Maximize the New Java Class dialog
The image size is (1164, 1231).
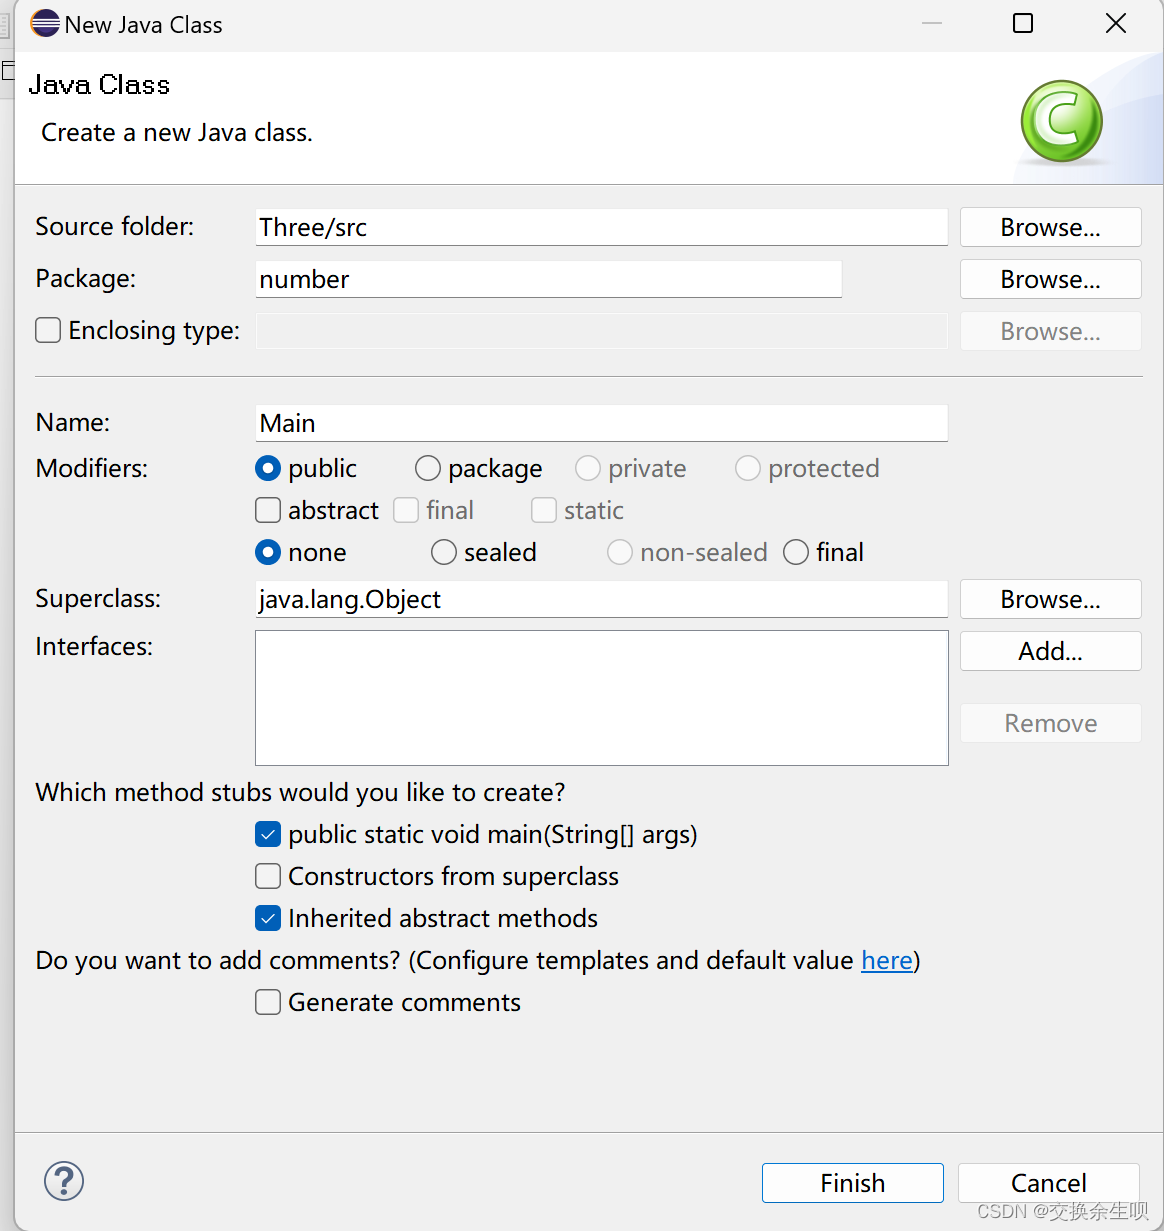(1023, 23)
